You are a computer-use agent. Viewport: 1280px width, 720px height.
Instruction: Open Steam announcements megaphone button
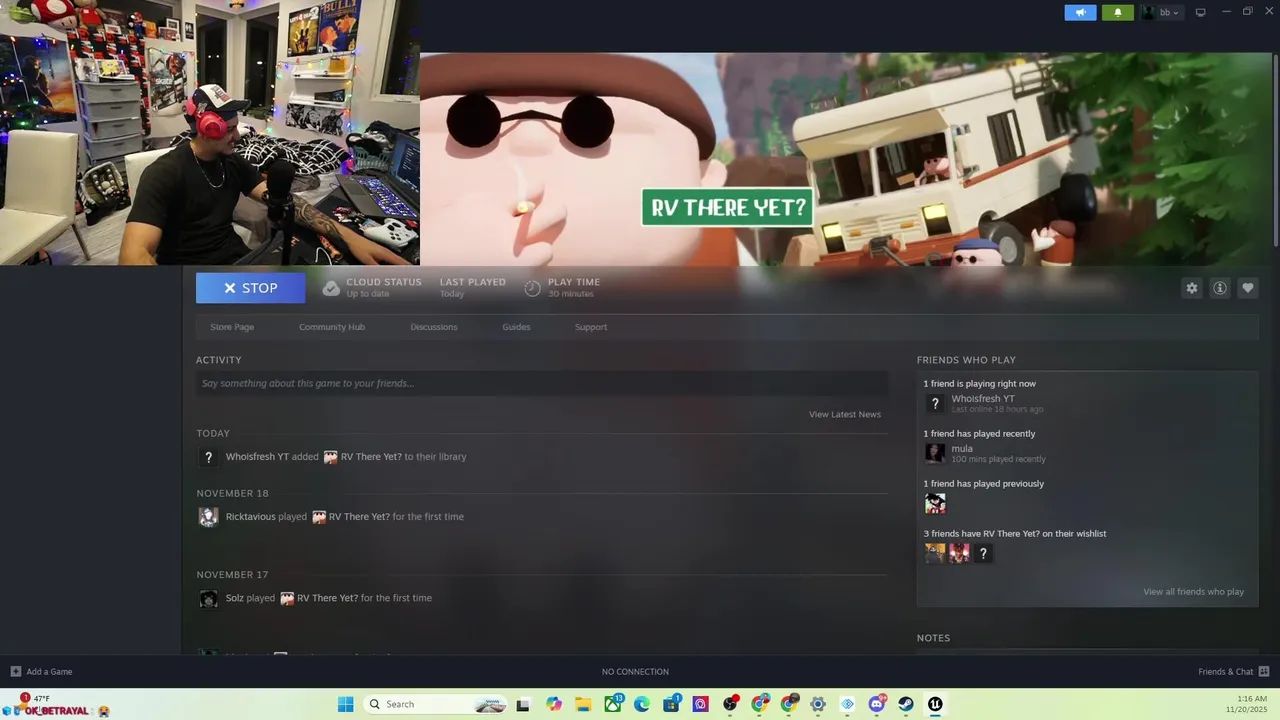(x=1080, y=12)
